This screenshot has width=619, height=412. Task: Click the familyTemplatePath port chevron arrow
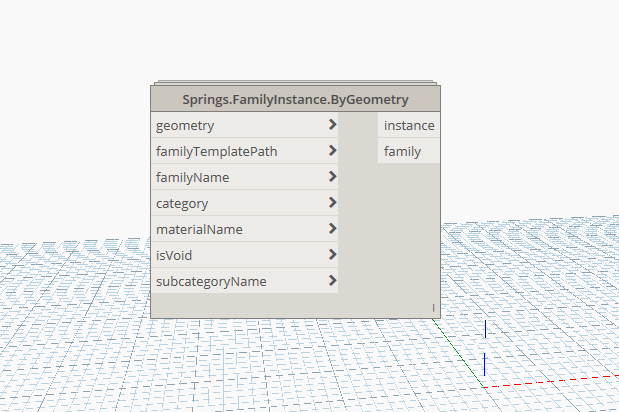click(x=331, y=151)
